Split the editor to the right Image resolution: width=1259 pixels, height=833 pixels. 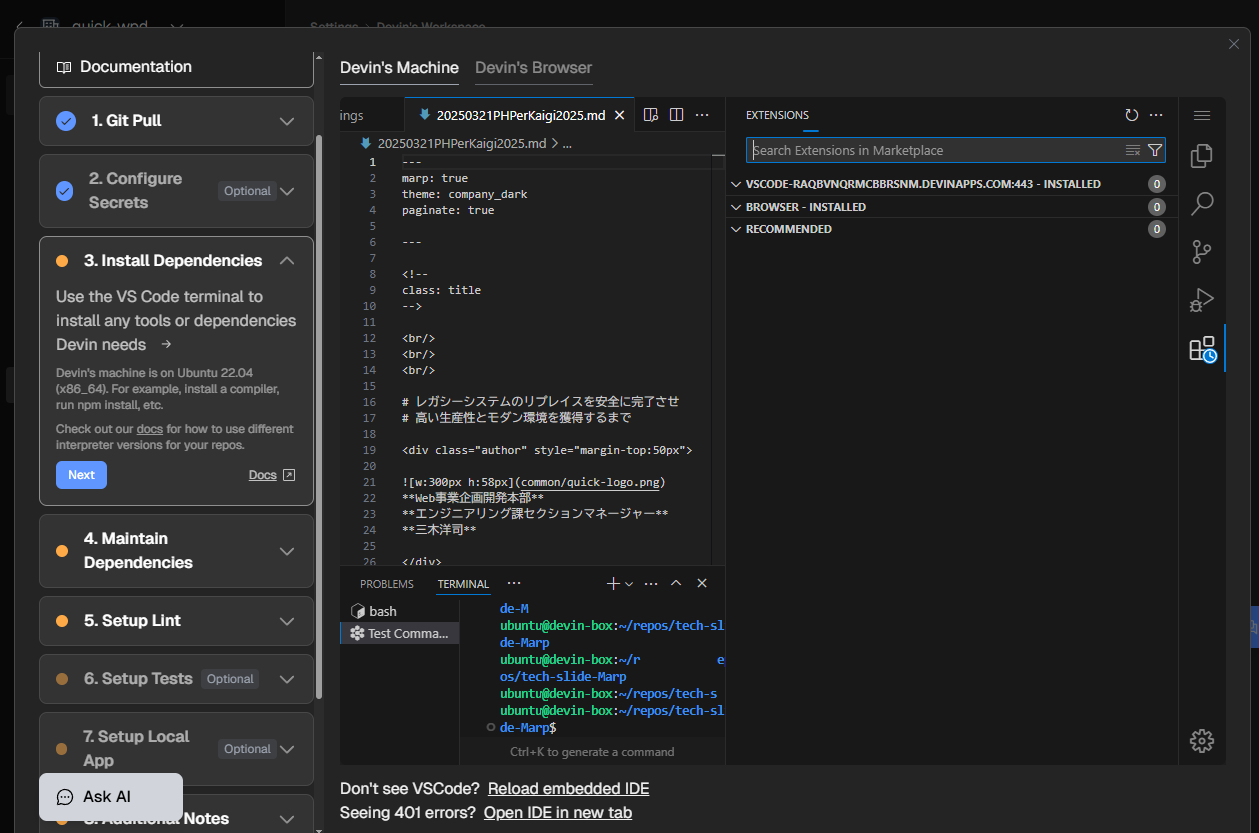click(x=676, y=115)
